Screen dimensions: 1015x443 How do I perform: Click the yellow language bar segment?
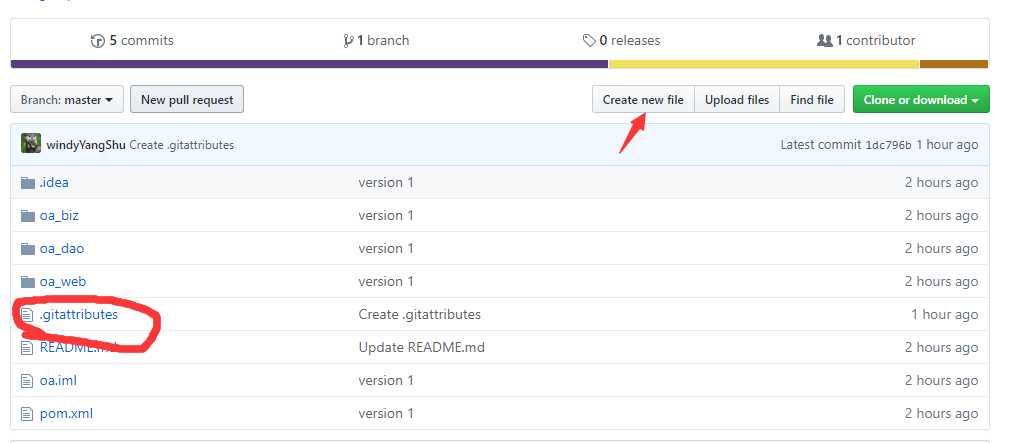point(764,64)
